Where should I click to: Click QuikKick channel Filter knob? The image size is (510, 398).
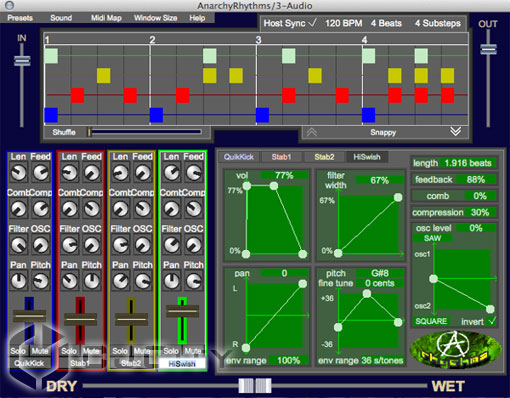pos(18,245)
